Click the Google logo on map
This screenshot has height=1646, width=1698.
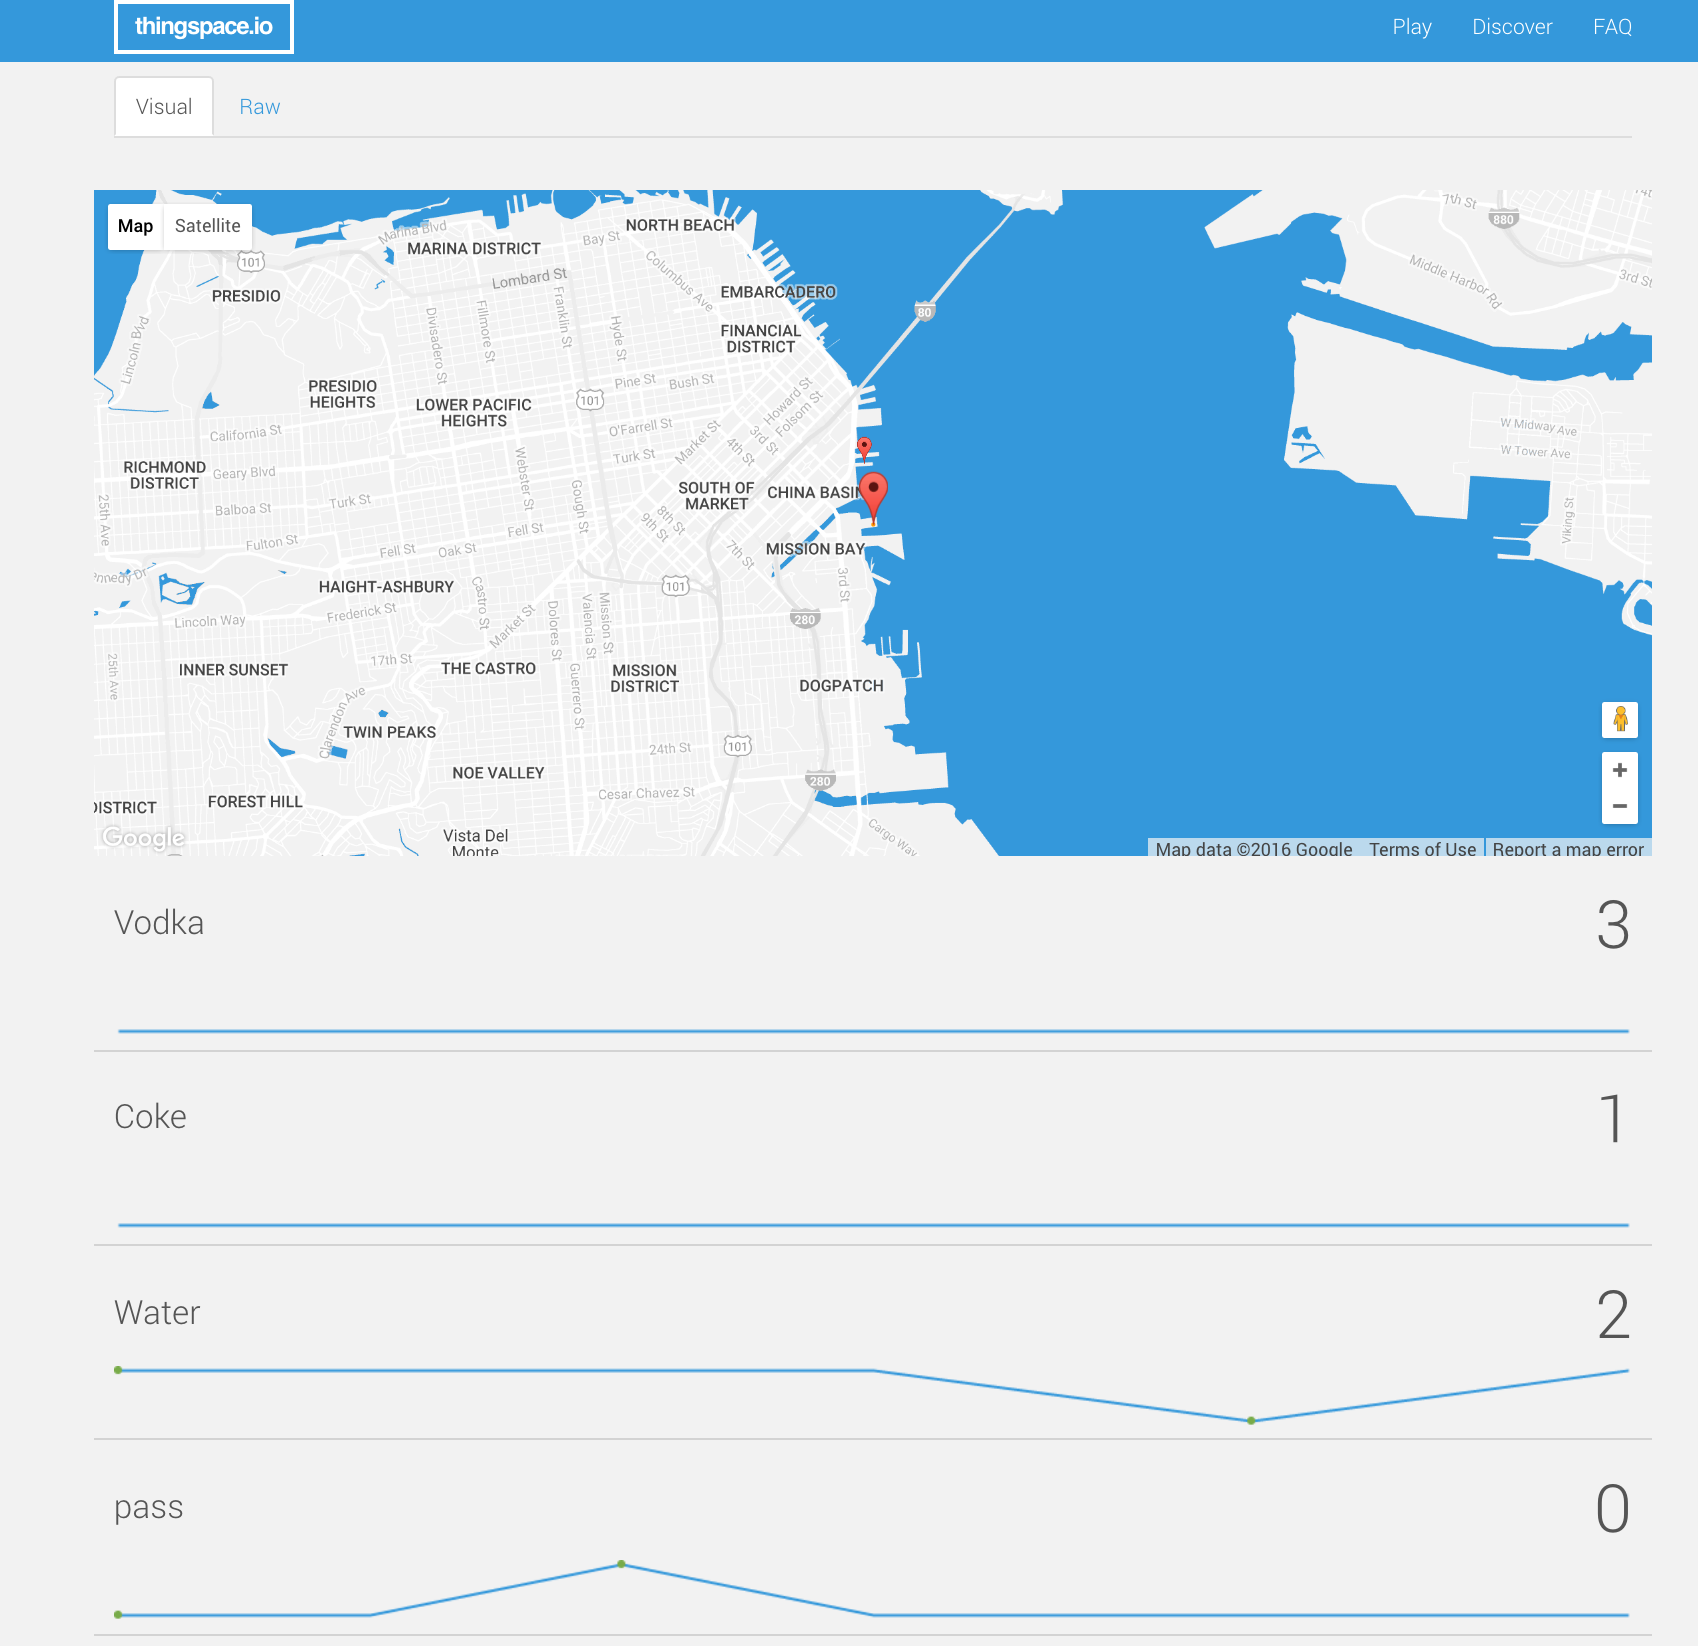[144, 837]
